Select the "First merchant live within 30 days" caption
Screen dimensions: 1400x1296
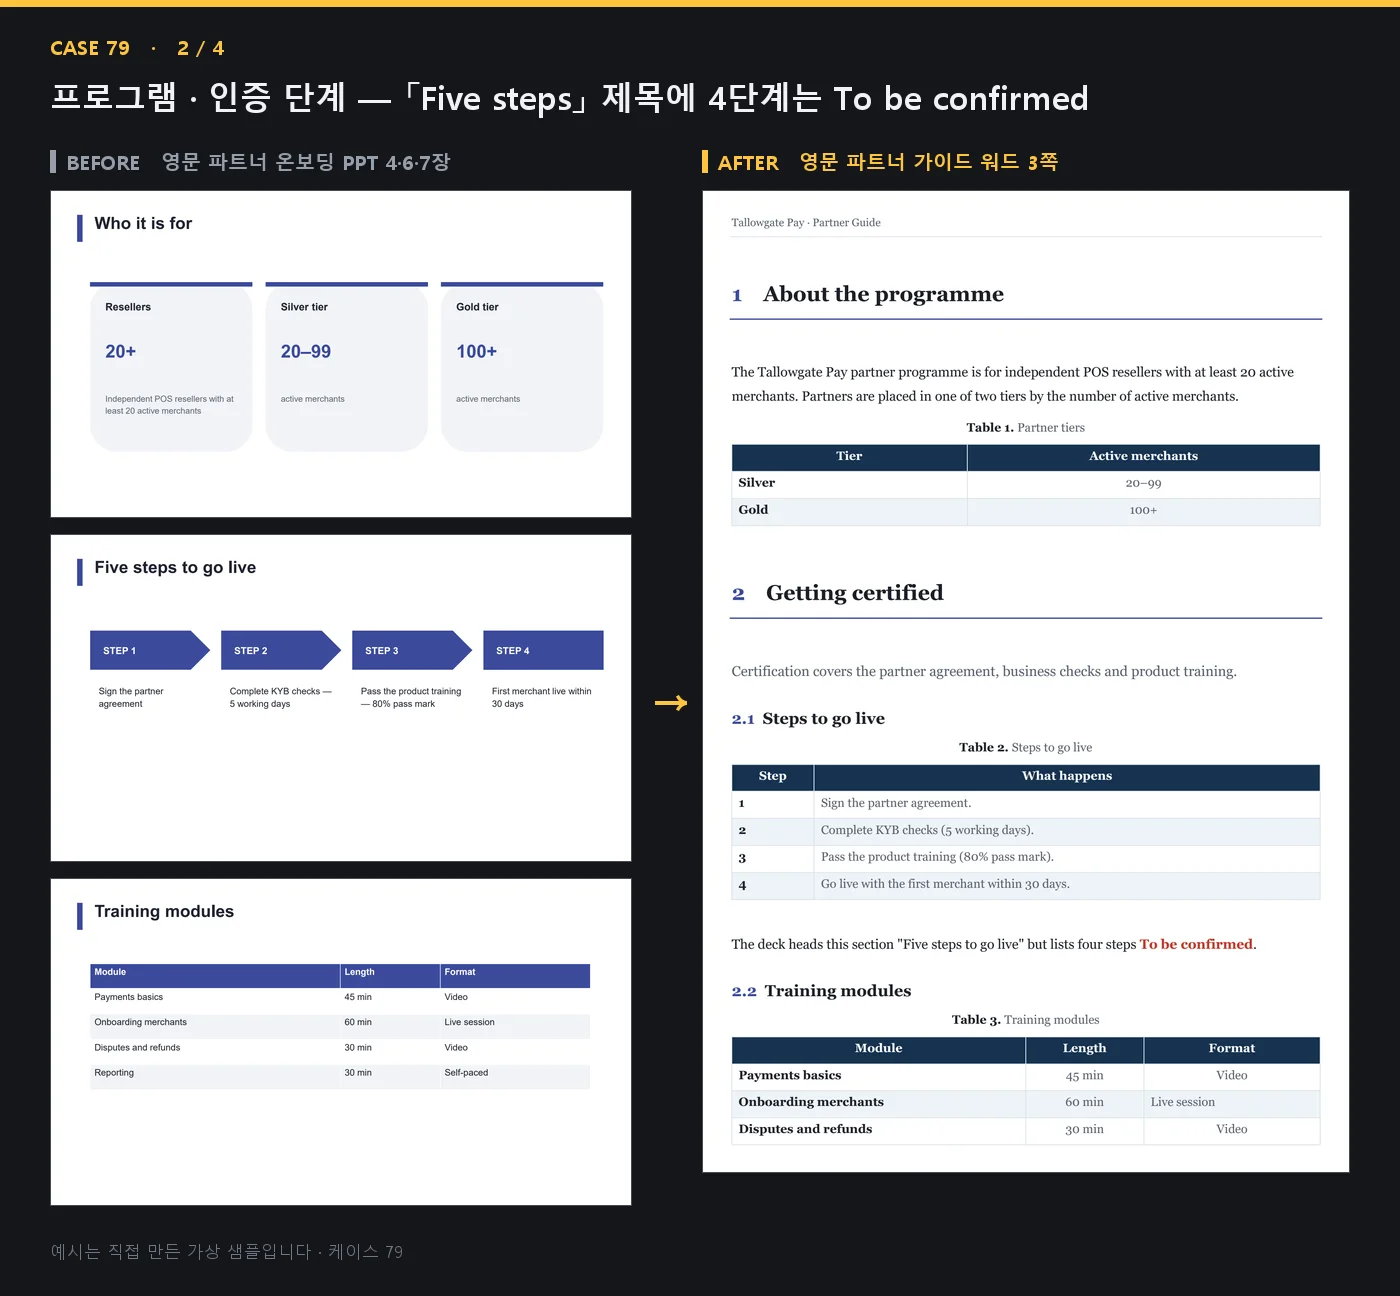(541, 697)
